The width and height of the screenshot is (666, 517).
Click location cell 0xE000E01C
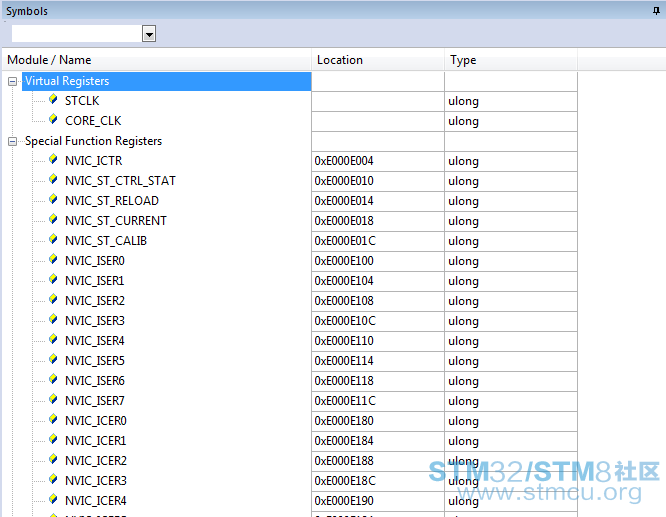point(378,241)
